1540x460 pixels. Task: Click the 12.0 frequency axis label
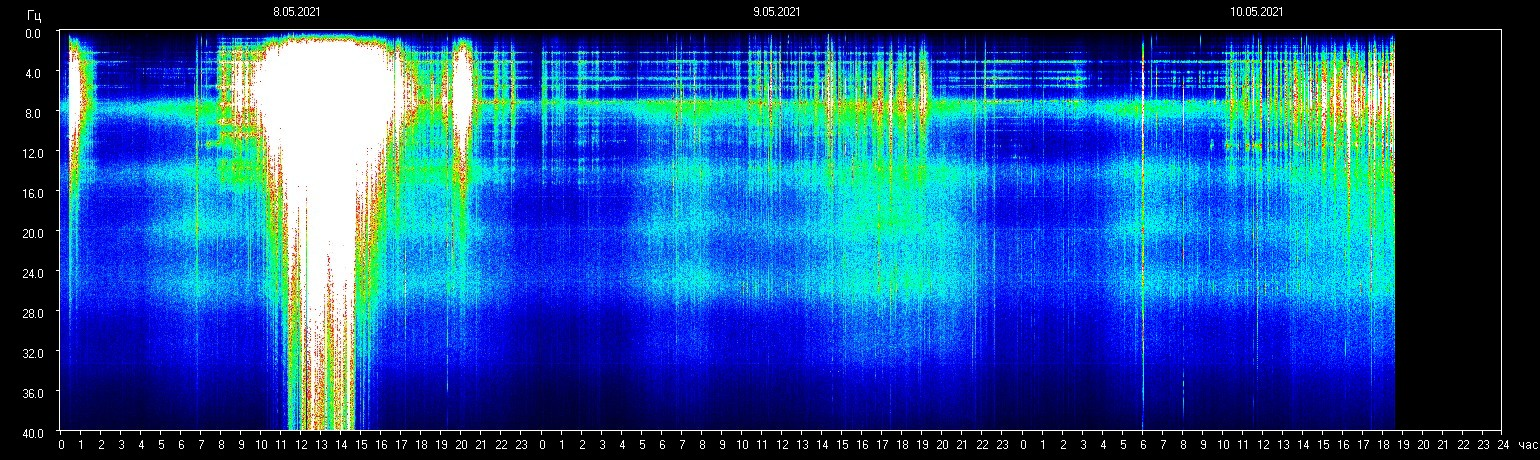[x=32, y=152]
